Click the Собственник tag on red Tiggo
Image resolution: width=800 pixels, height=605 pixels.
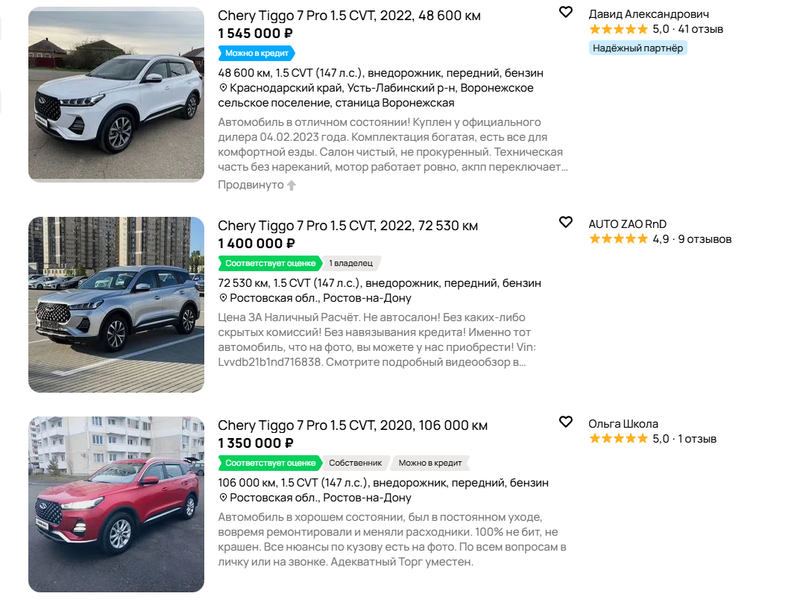coord(355,463)
